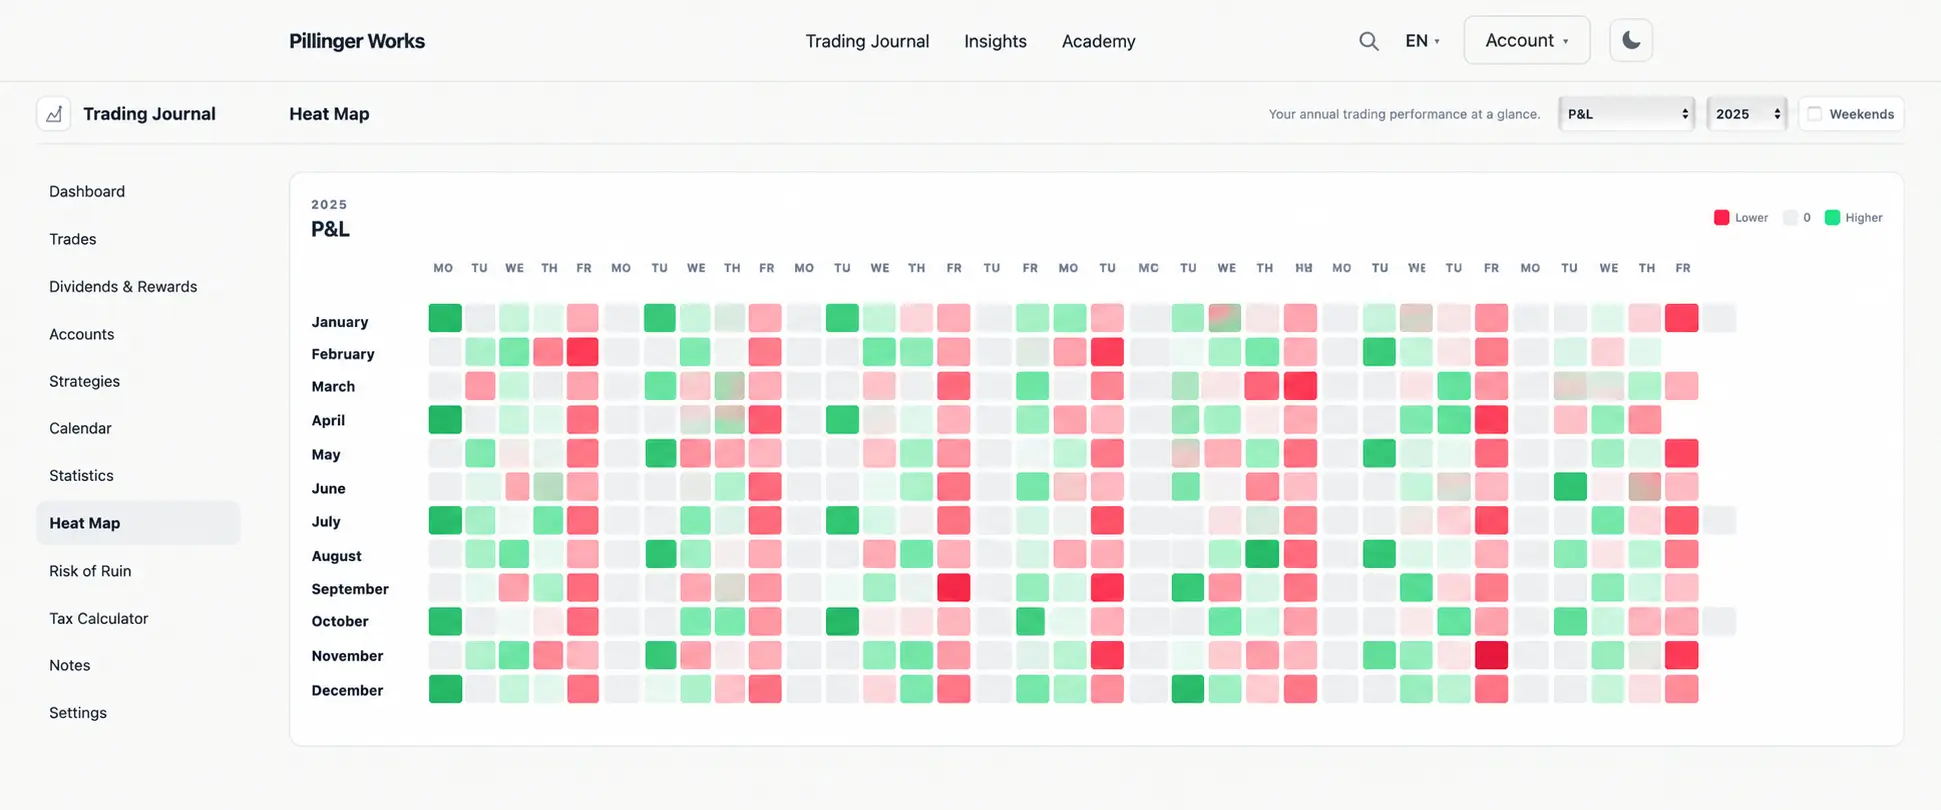Image resolution: width=1941 pixels, height=810 pixels.
Task: Open Calendar in the sidebar
Action: [138, 428]
